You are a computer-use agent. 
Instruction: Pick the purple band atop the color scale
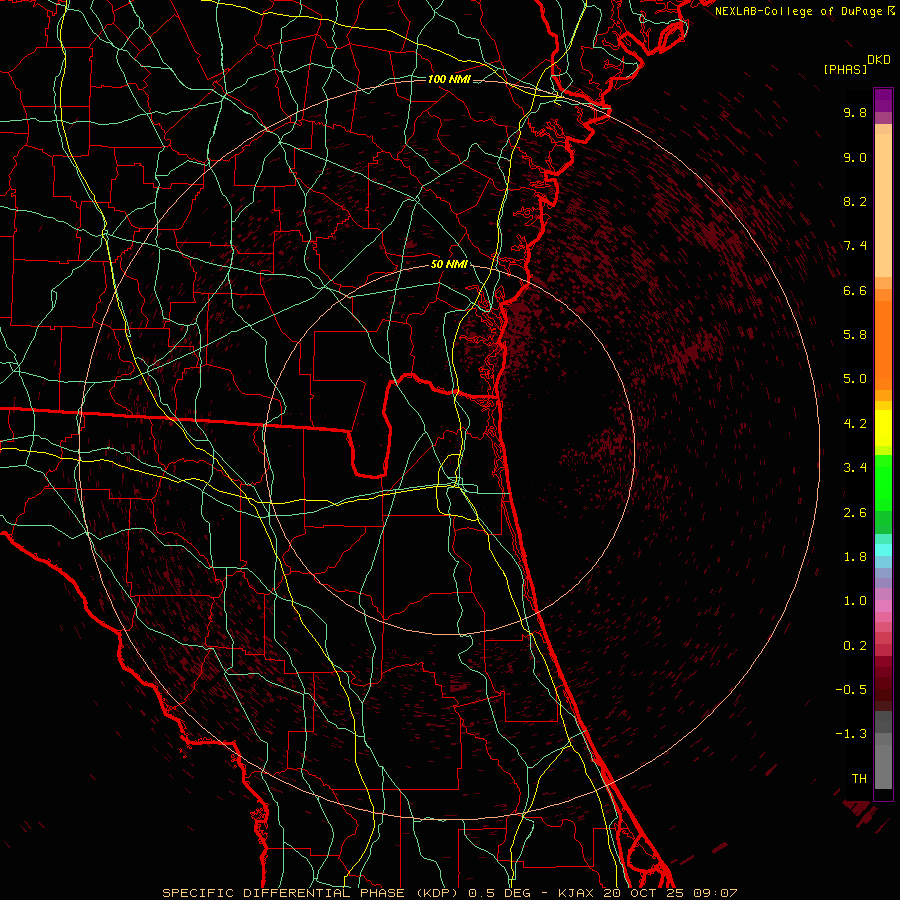883,100
